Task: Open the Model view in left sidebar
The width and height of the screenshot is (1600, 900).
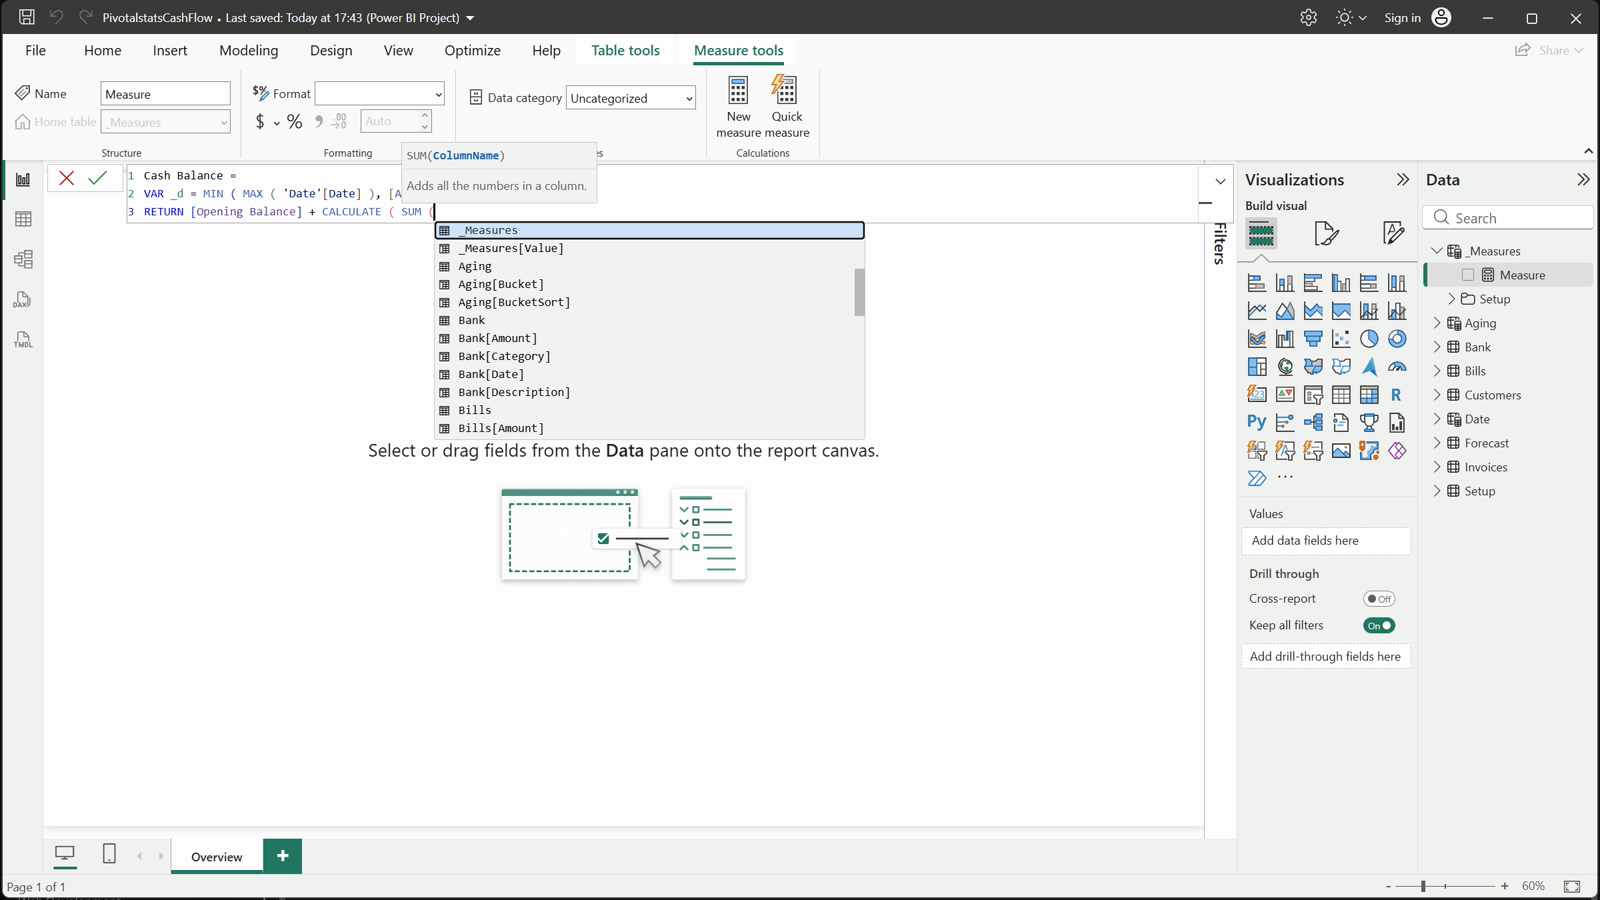Action: point(23,259)
